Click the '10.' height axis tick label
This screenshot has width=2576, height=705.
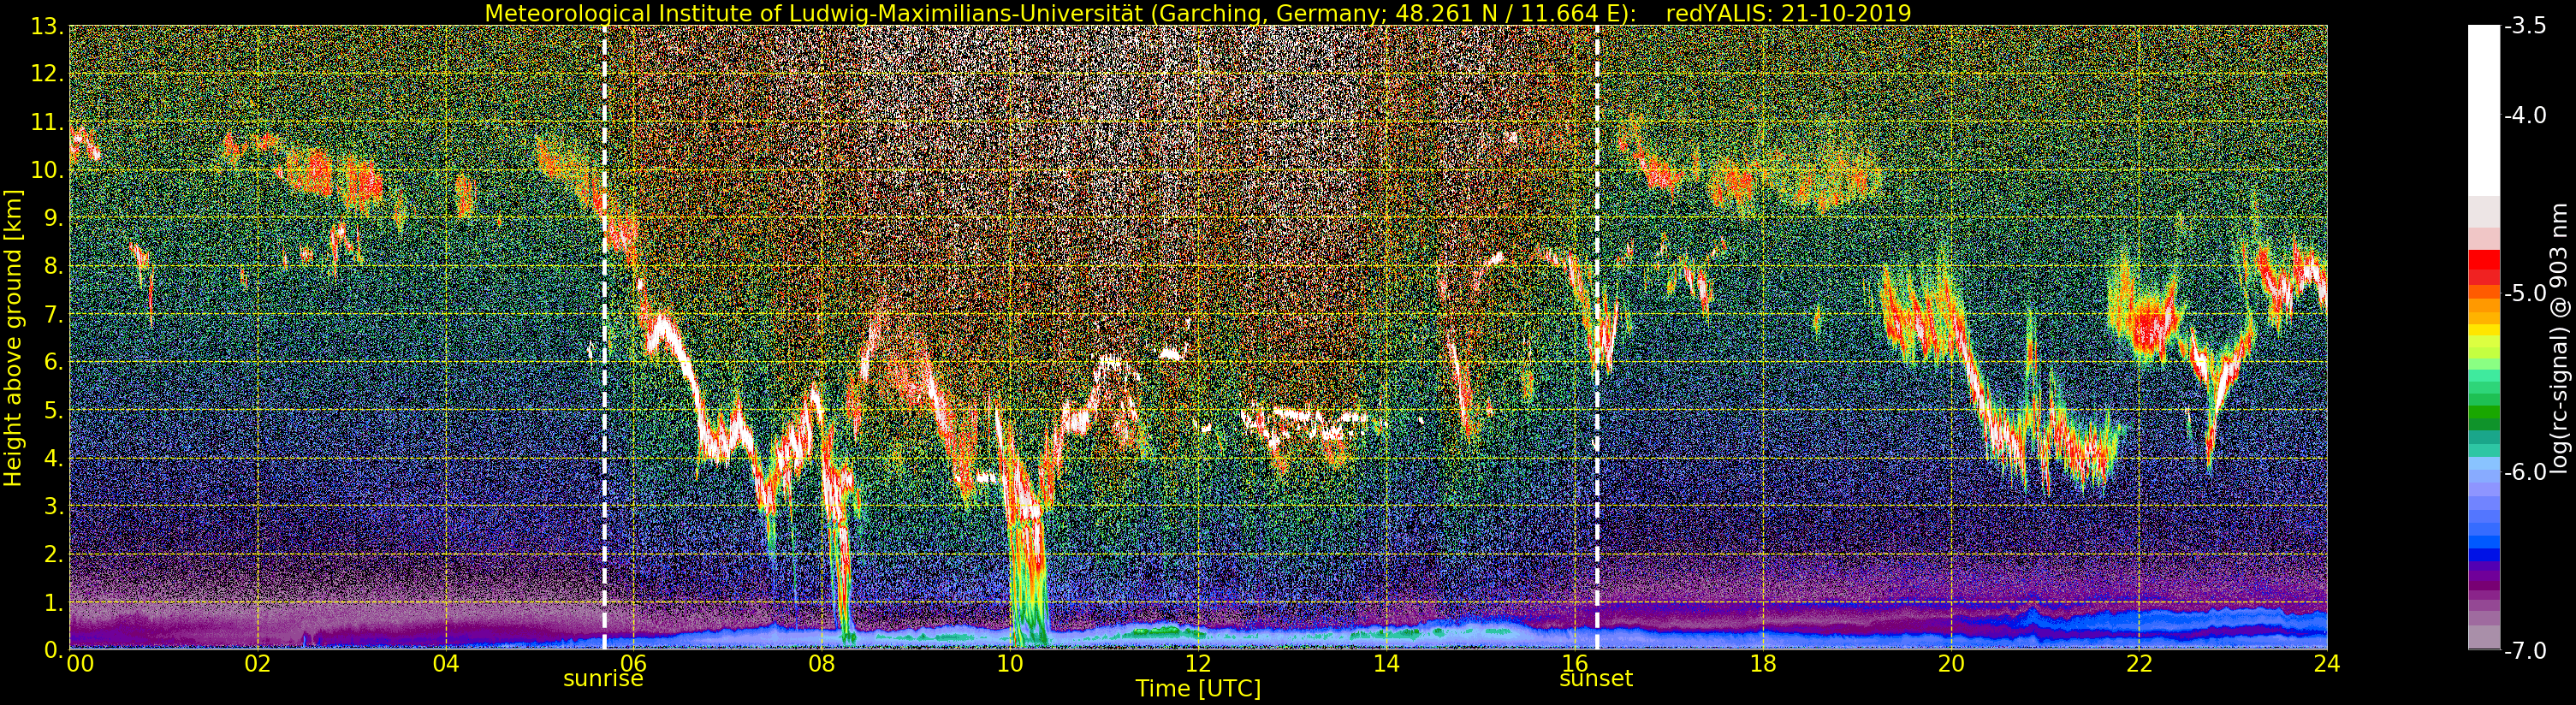pyautogui.click(x=48, y=171)
